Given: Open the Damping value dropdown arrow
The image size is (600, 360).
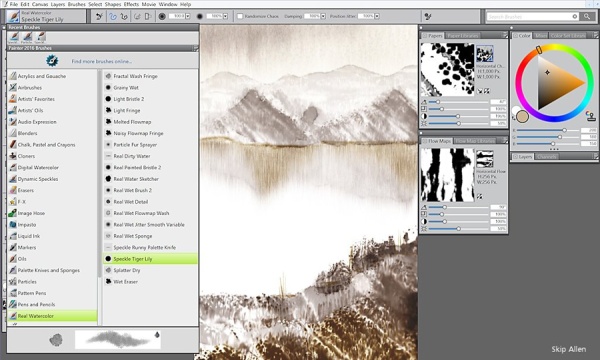Looking at the screenshot, I should click(323, 16).
